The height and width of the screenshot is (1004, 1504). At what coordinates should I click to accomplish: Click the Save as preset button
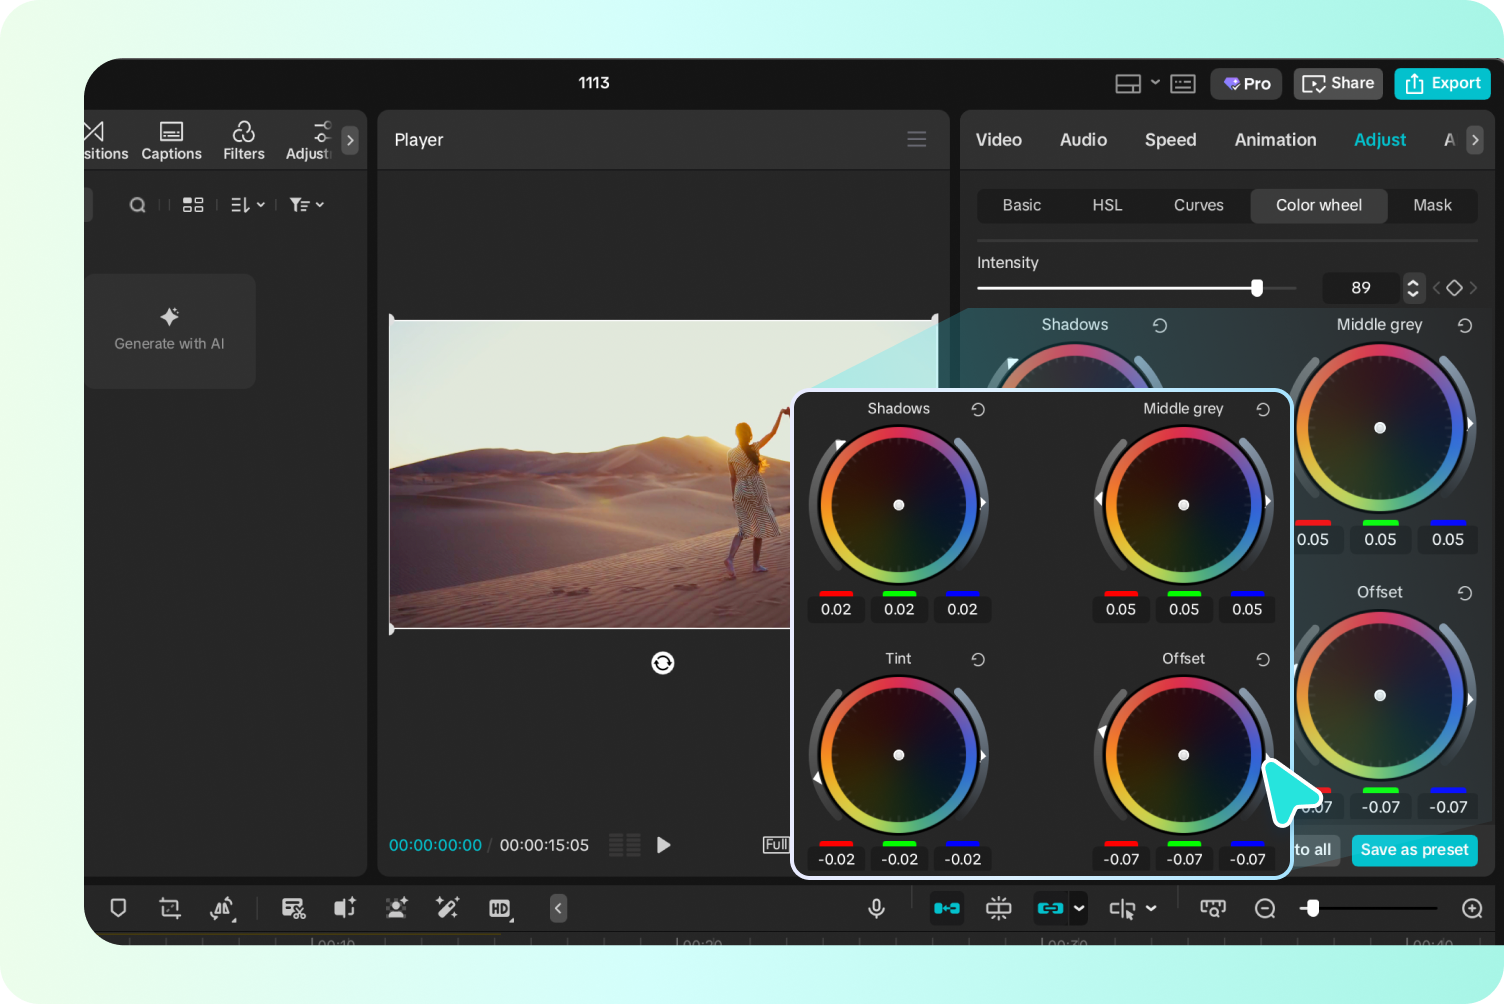[x=1414, y=850]
